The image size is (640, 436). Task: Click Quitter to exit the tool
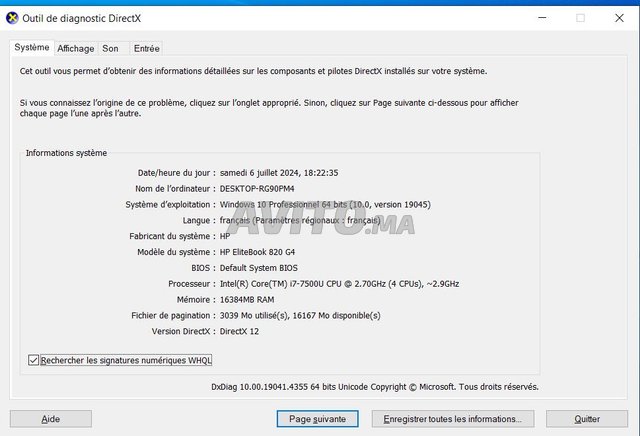(587, 419)
